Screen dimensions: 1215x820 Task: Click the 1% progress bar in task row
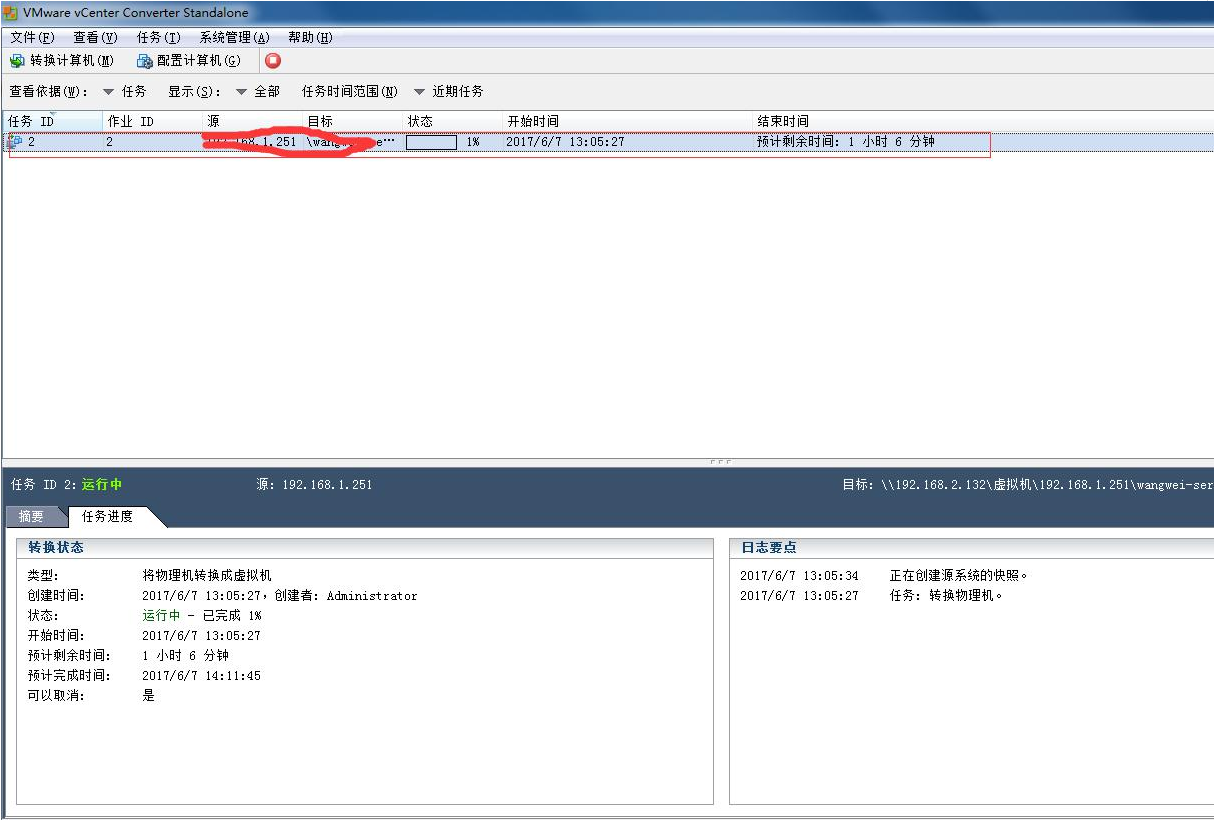[x=431, y=142]
